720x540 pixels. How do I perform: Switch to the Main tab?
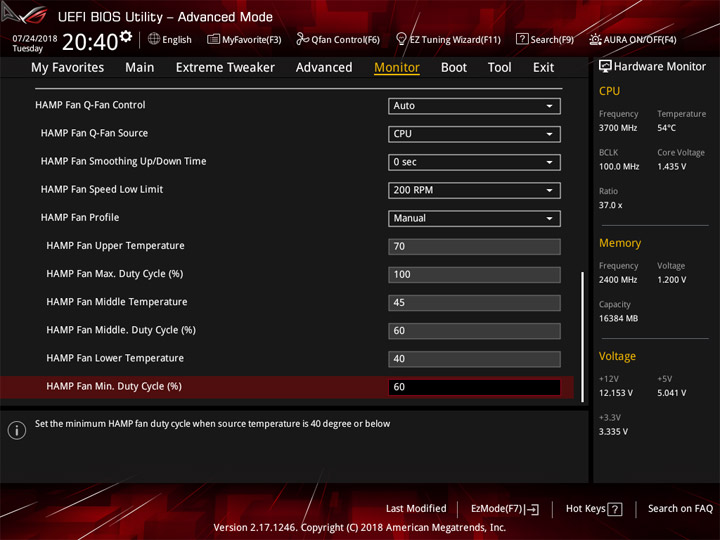(x=140, y=68)
